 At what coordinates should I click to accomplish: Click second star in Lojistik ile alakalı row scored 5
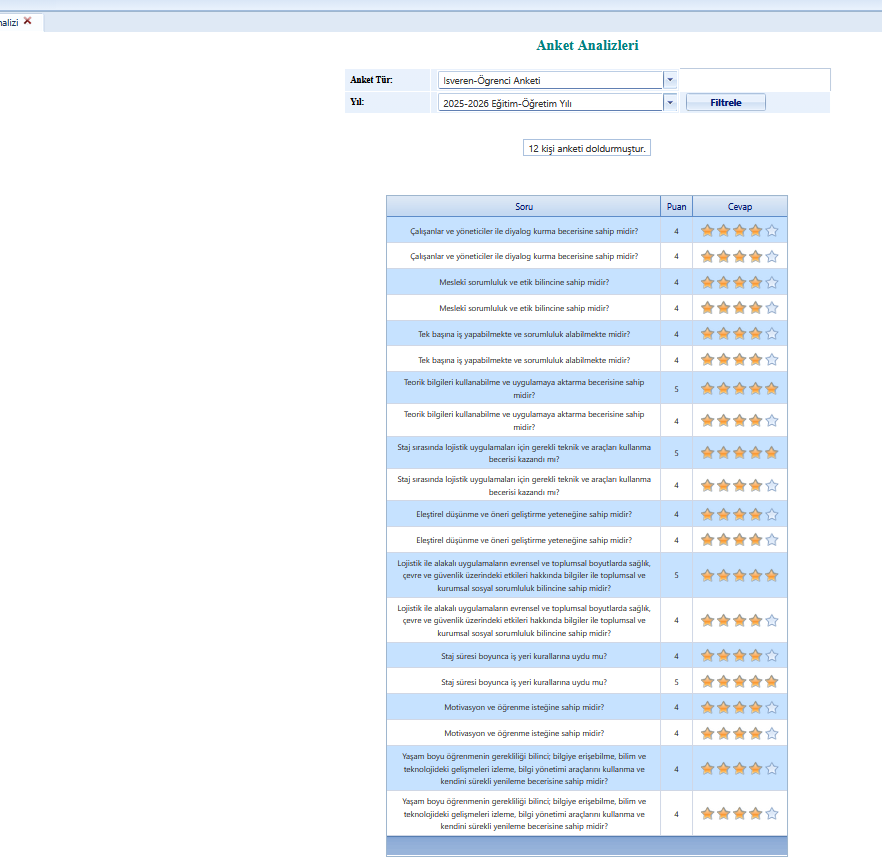point(723,576)
